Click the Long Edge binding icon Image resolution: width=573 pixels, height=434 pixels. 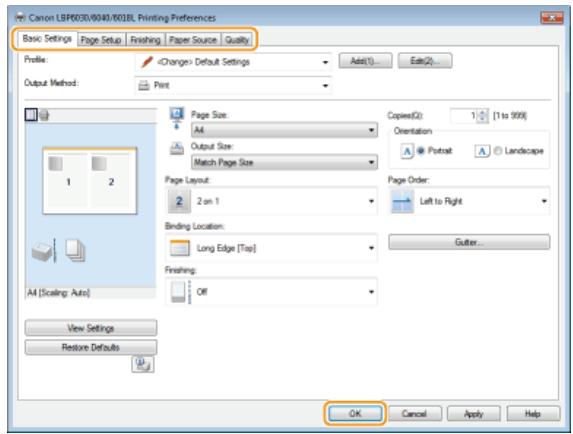pos(180,248)
